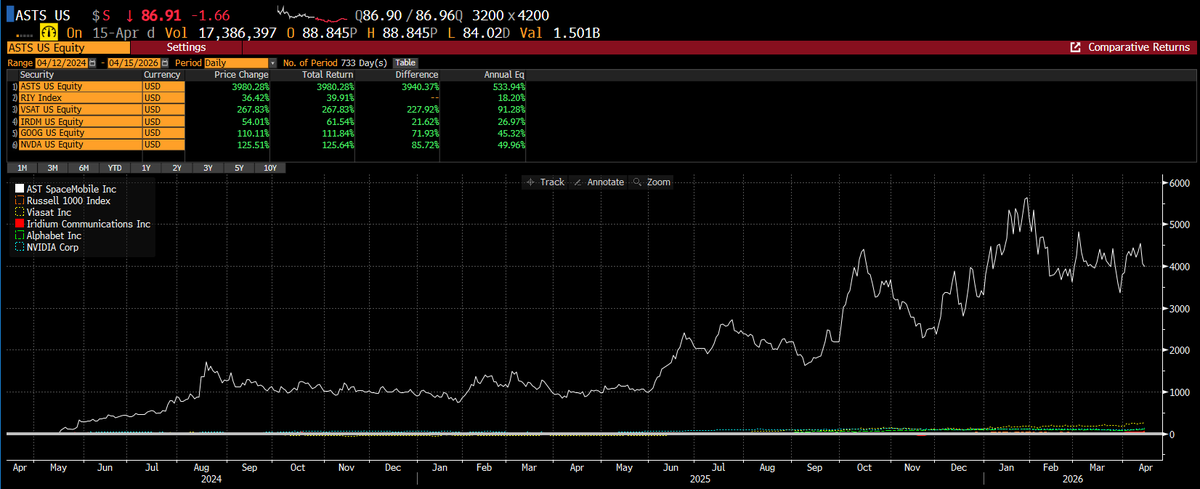Image resolution: width=1200 pixels, height=489 pixels.
Task: Click the USD currency cell for NVDA
Action: click(164, 144)
